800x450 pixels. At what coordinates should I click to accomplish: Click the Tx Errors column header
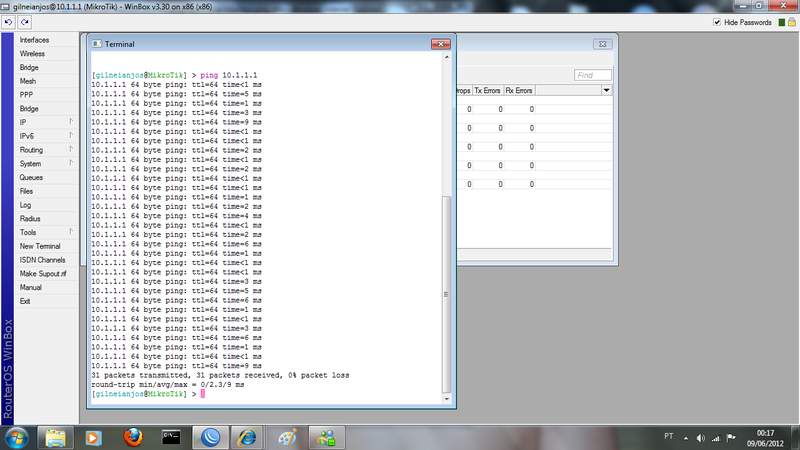point(488,90)
